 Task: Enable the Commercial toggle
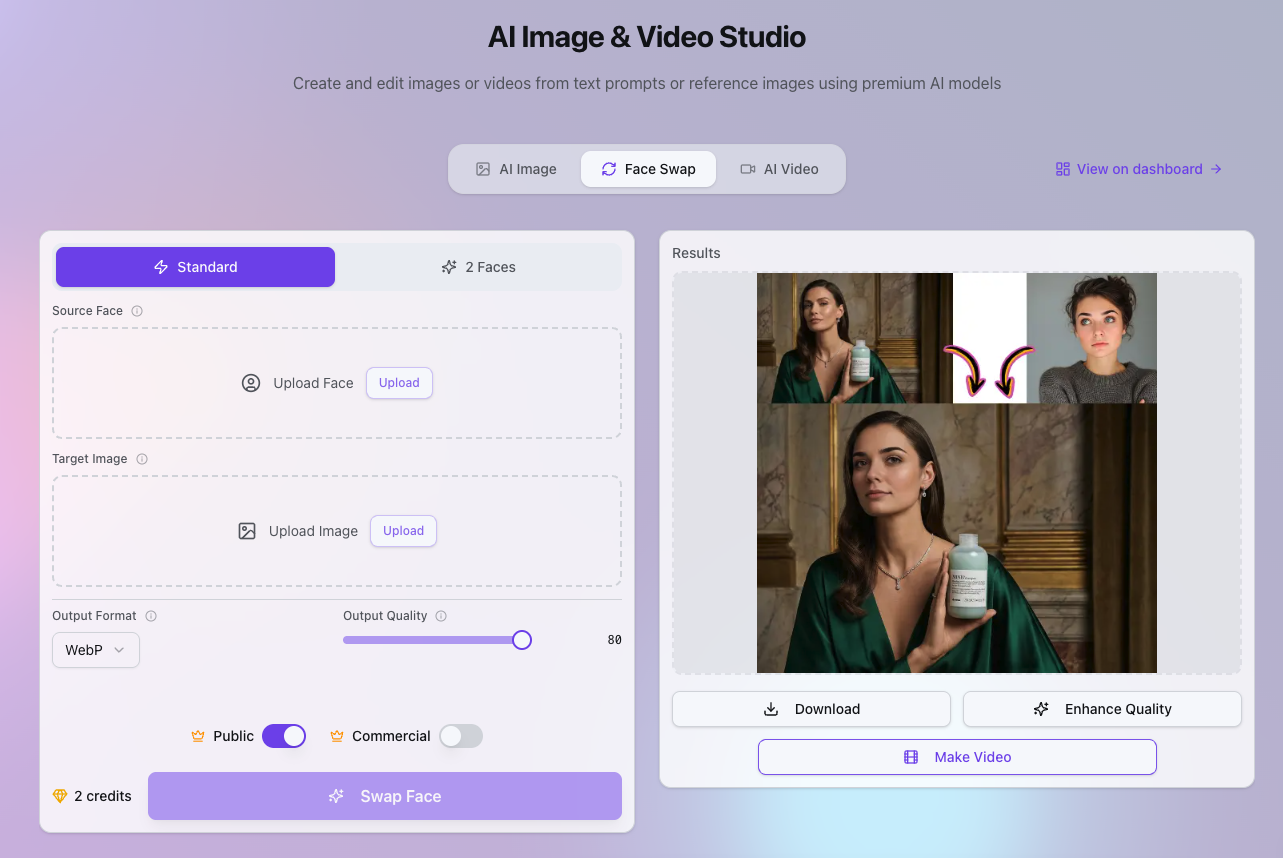coord(461,736)
